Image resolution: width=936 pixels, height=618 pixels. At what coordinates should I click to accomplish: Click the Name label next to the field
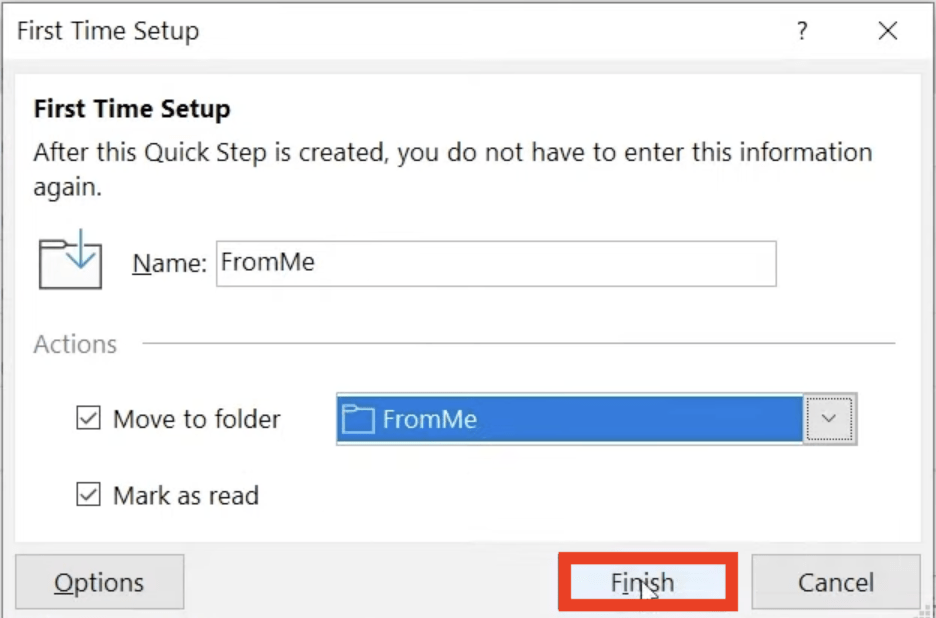point(170,263)
